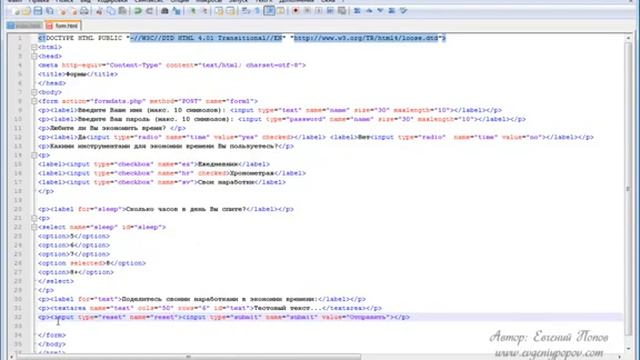Click the form action="formdata.php" line
The height and width of the screenshot is (360, 640).
(x=148, y=101)
